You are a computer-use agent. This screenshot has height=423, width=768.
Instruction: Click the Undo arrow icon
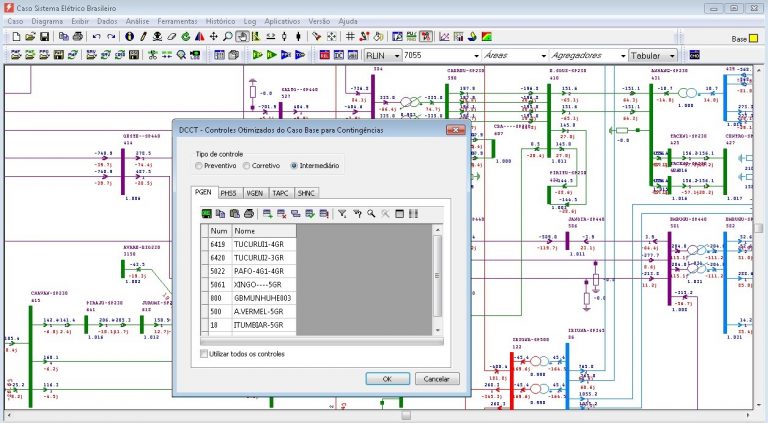[96, 37]
